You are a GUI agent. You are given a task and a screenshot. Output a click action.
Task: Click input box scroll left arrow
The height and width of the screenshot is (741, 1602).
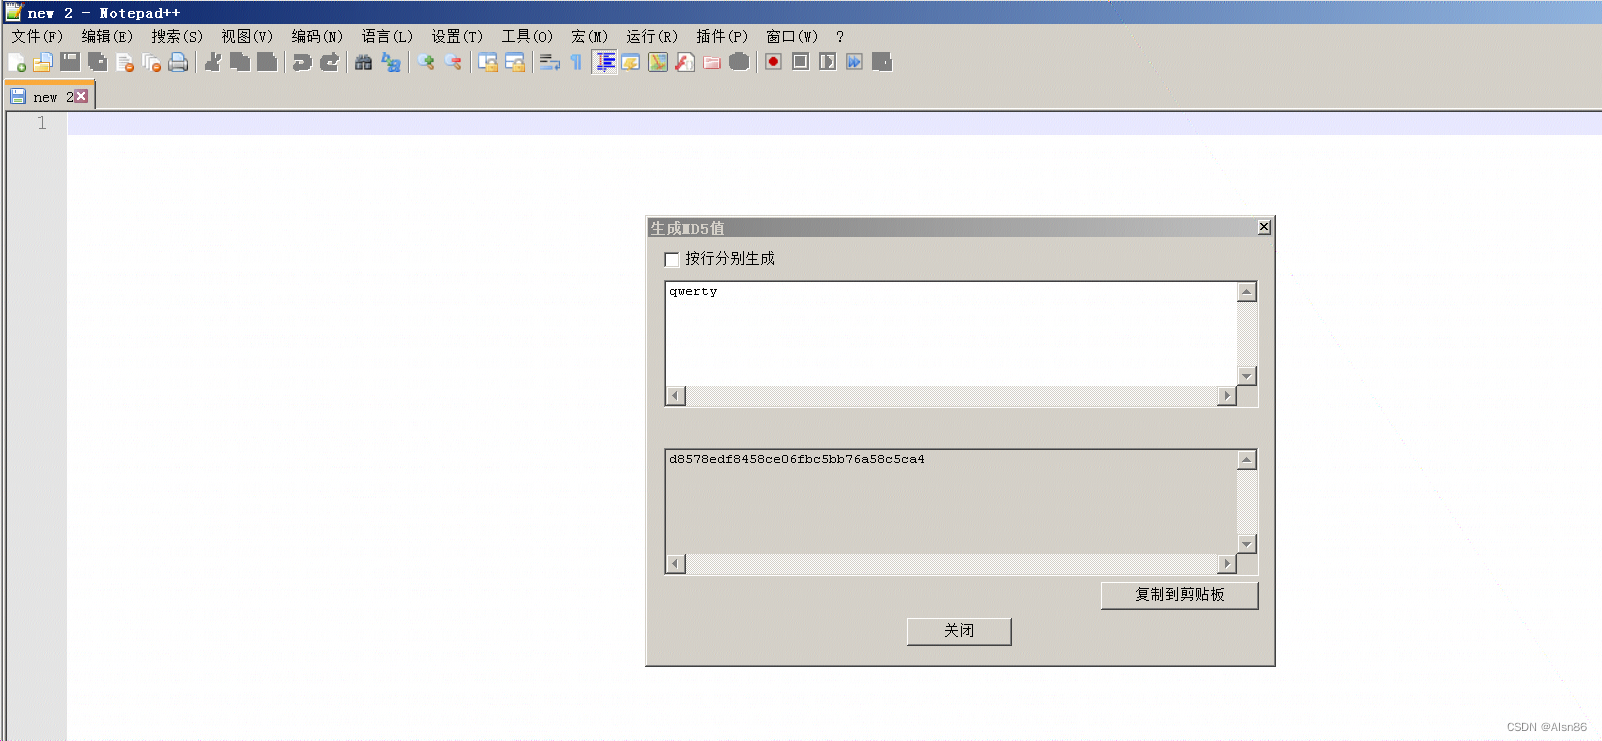(x=676, y=396)
